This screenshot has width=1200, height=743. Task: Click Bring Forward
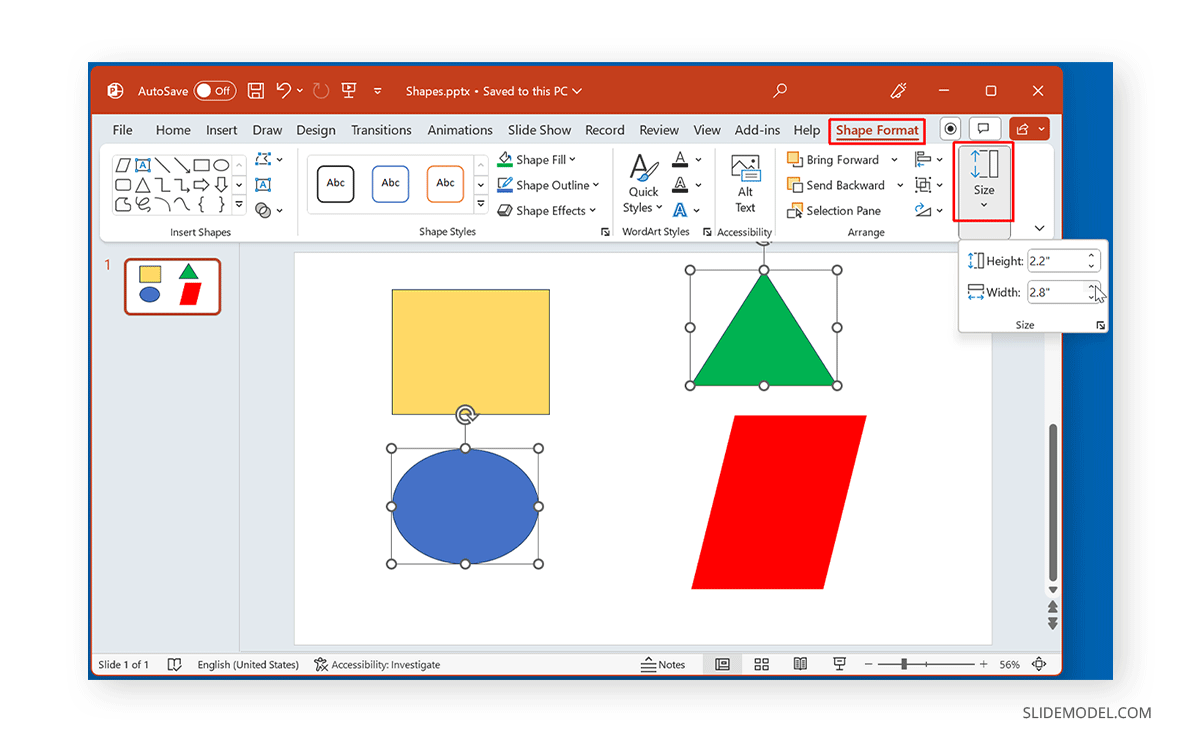833,160
